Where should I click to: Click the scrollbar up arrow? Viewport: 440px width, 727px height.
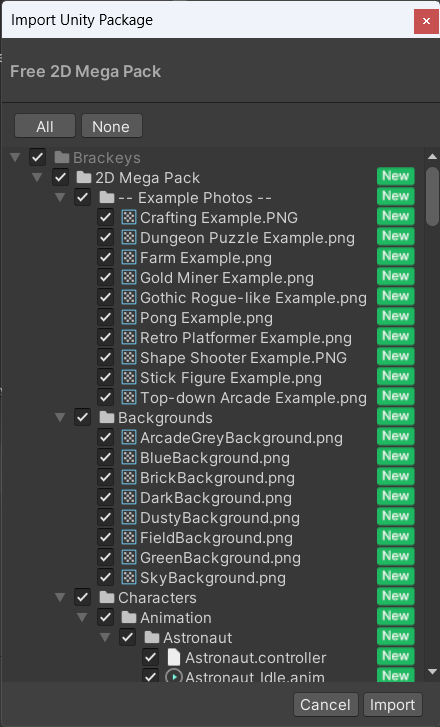coord(433,157)
